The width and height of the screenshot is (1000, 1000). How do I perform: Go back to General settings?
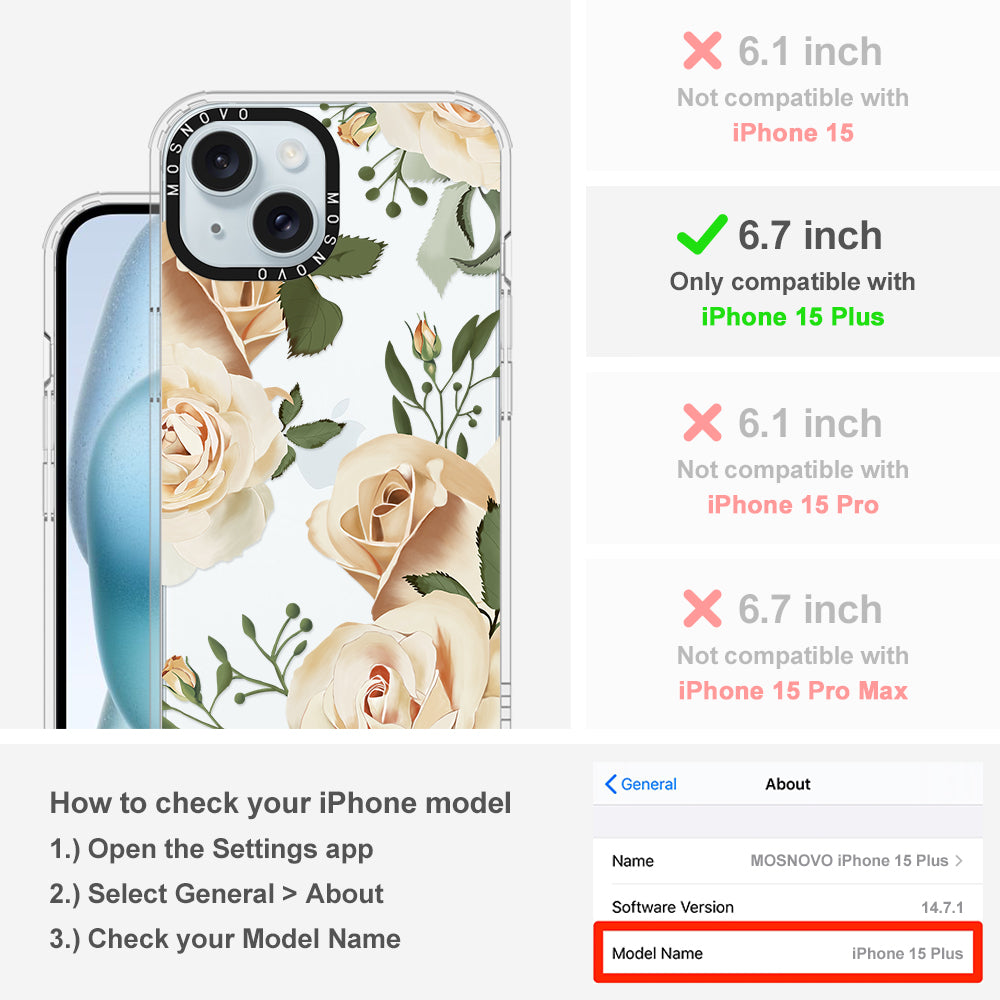coord(641,784)
